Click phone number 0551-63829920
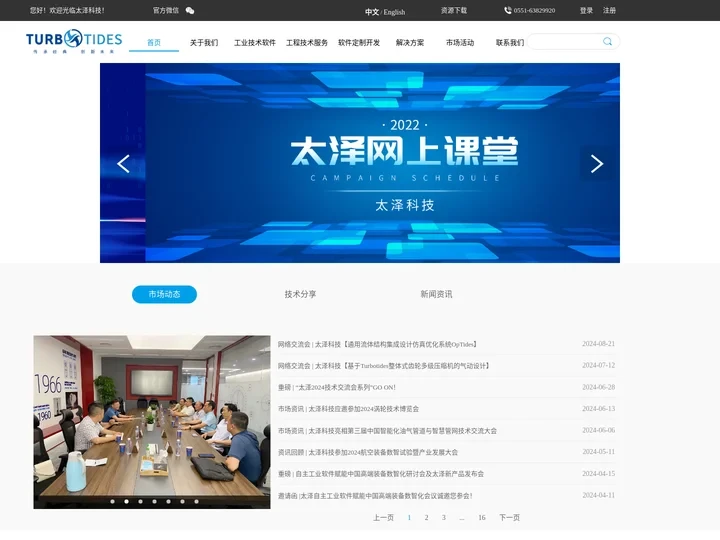 click(x=534, y=11)
